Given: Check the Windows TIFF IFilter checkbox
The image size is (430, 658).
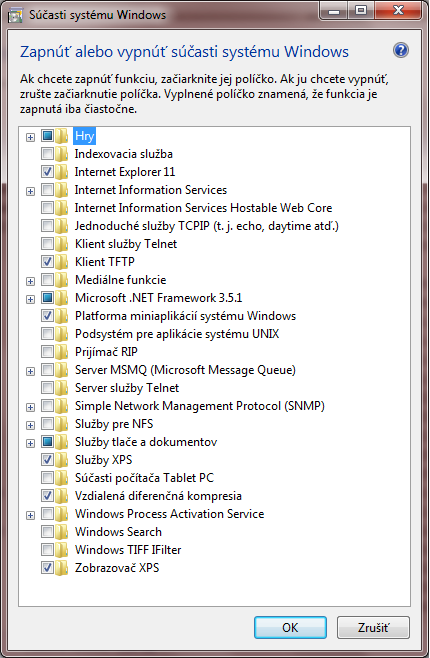Looking at the screenshot, I should click(47, 550).
